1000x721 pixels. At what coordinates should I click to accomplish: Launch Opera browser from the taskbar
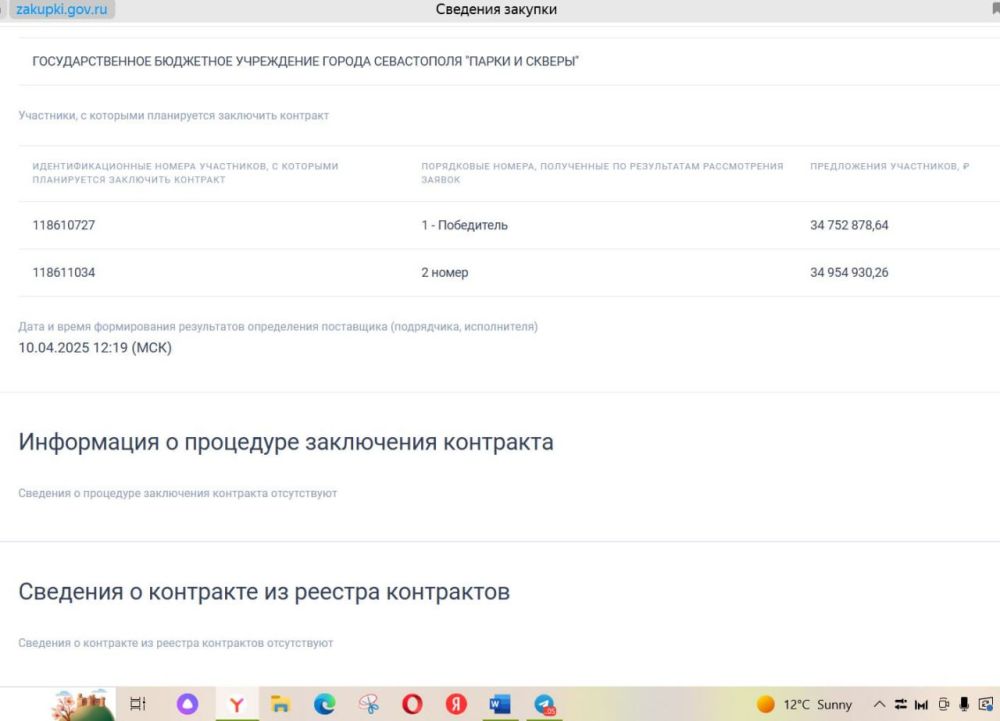tap(412, 704)
